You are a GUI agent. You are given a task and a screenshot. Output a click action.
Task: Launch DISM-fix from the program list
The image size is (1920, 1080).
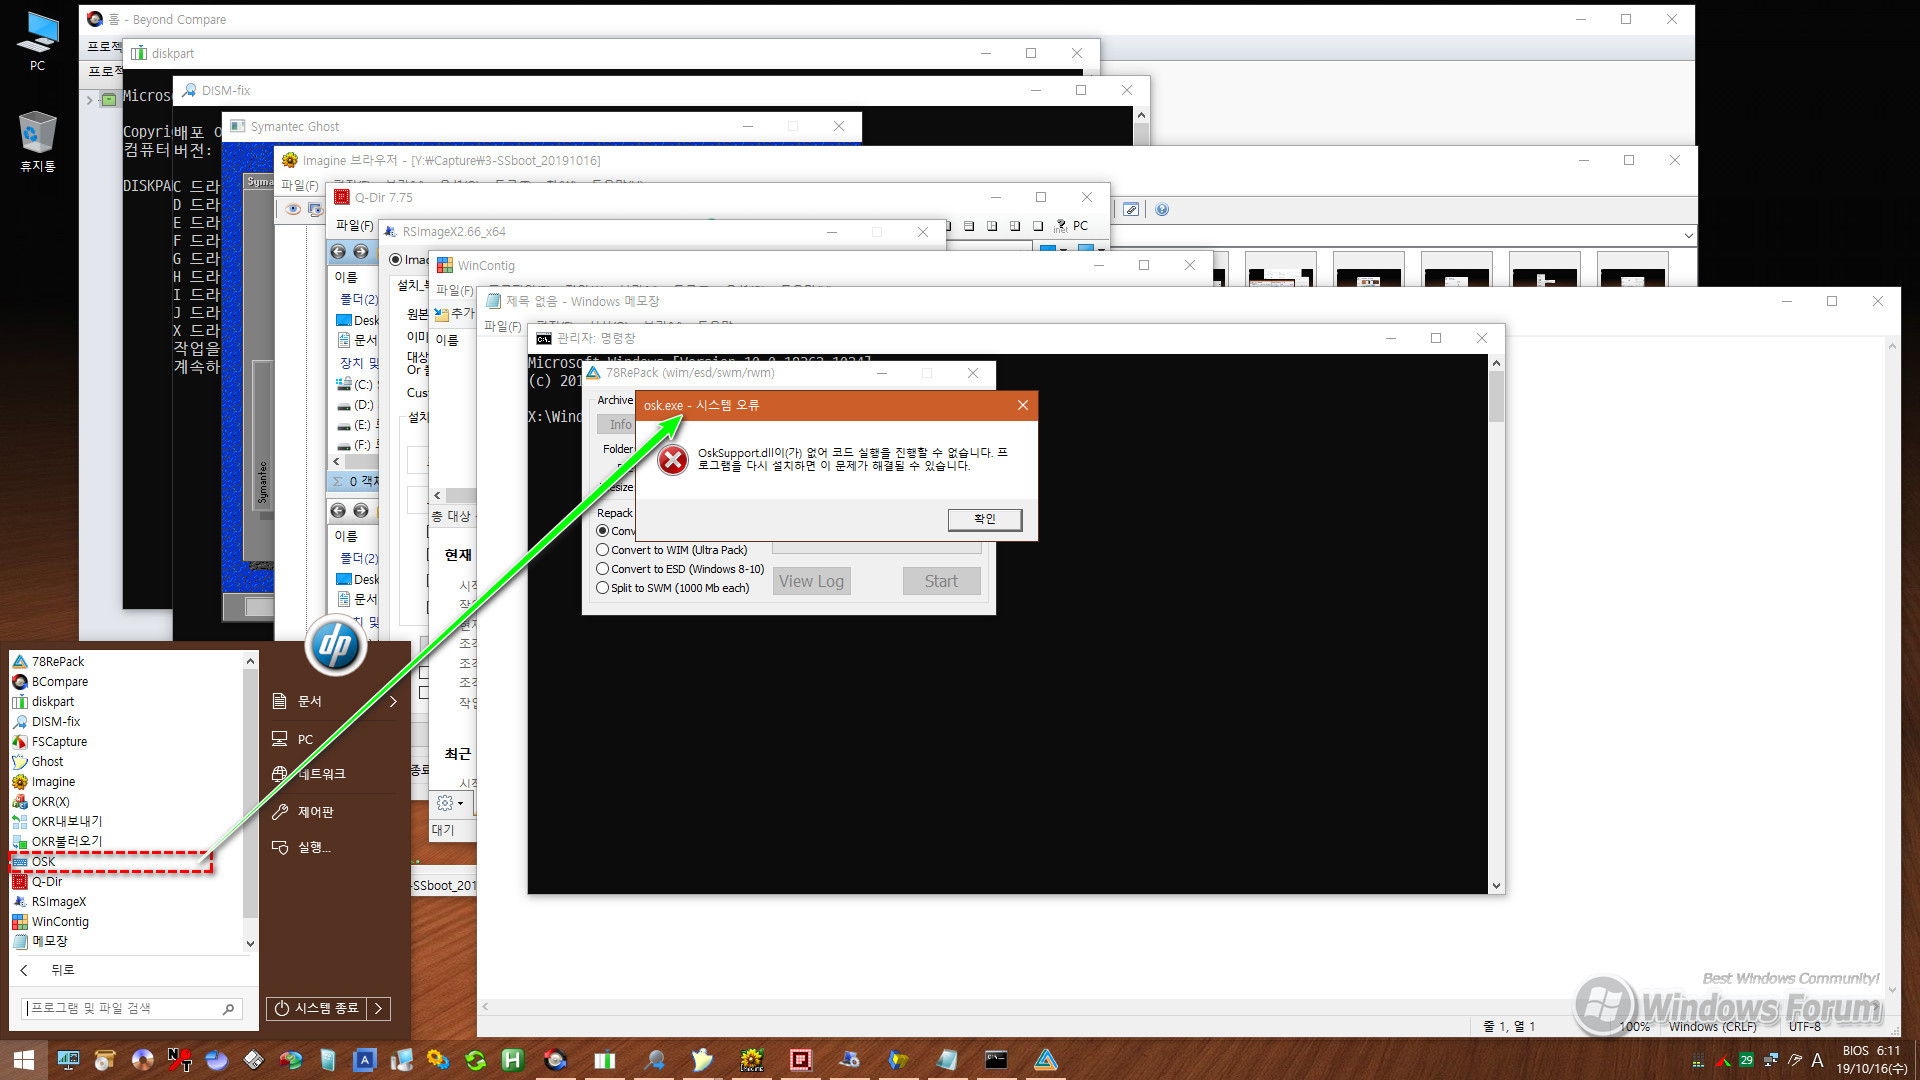tap(55, 721)
